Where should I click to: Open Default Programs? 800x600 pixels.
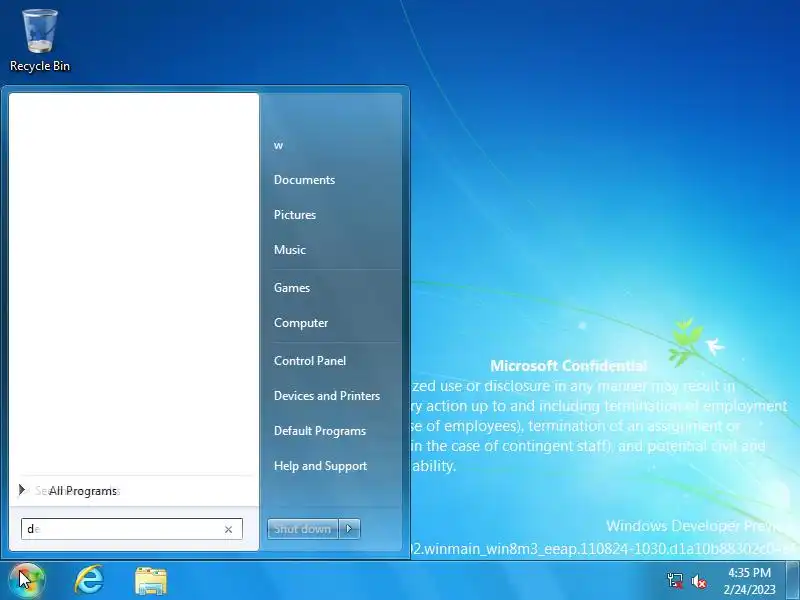[x=319, y=431]
